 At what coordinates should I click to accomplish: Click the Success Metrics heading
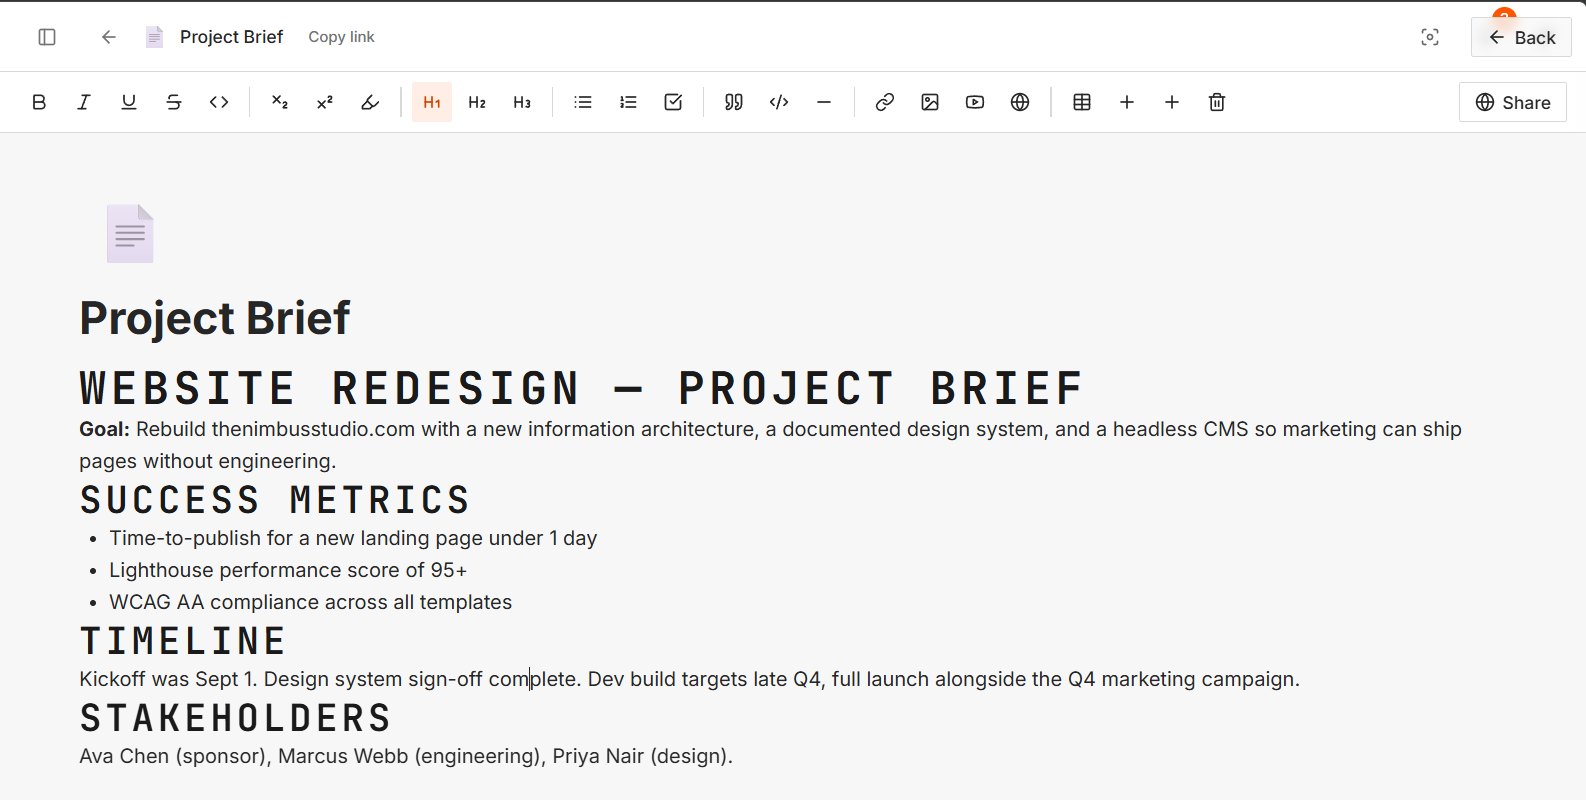(275, 499)
